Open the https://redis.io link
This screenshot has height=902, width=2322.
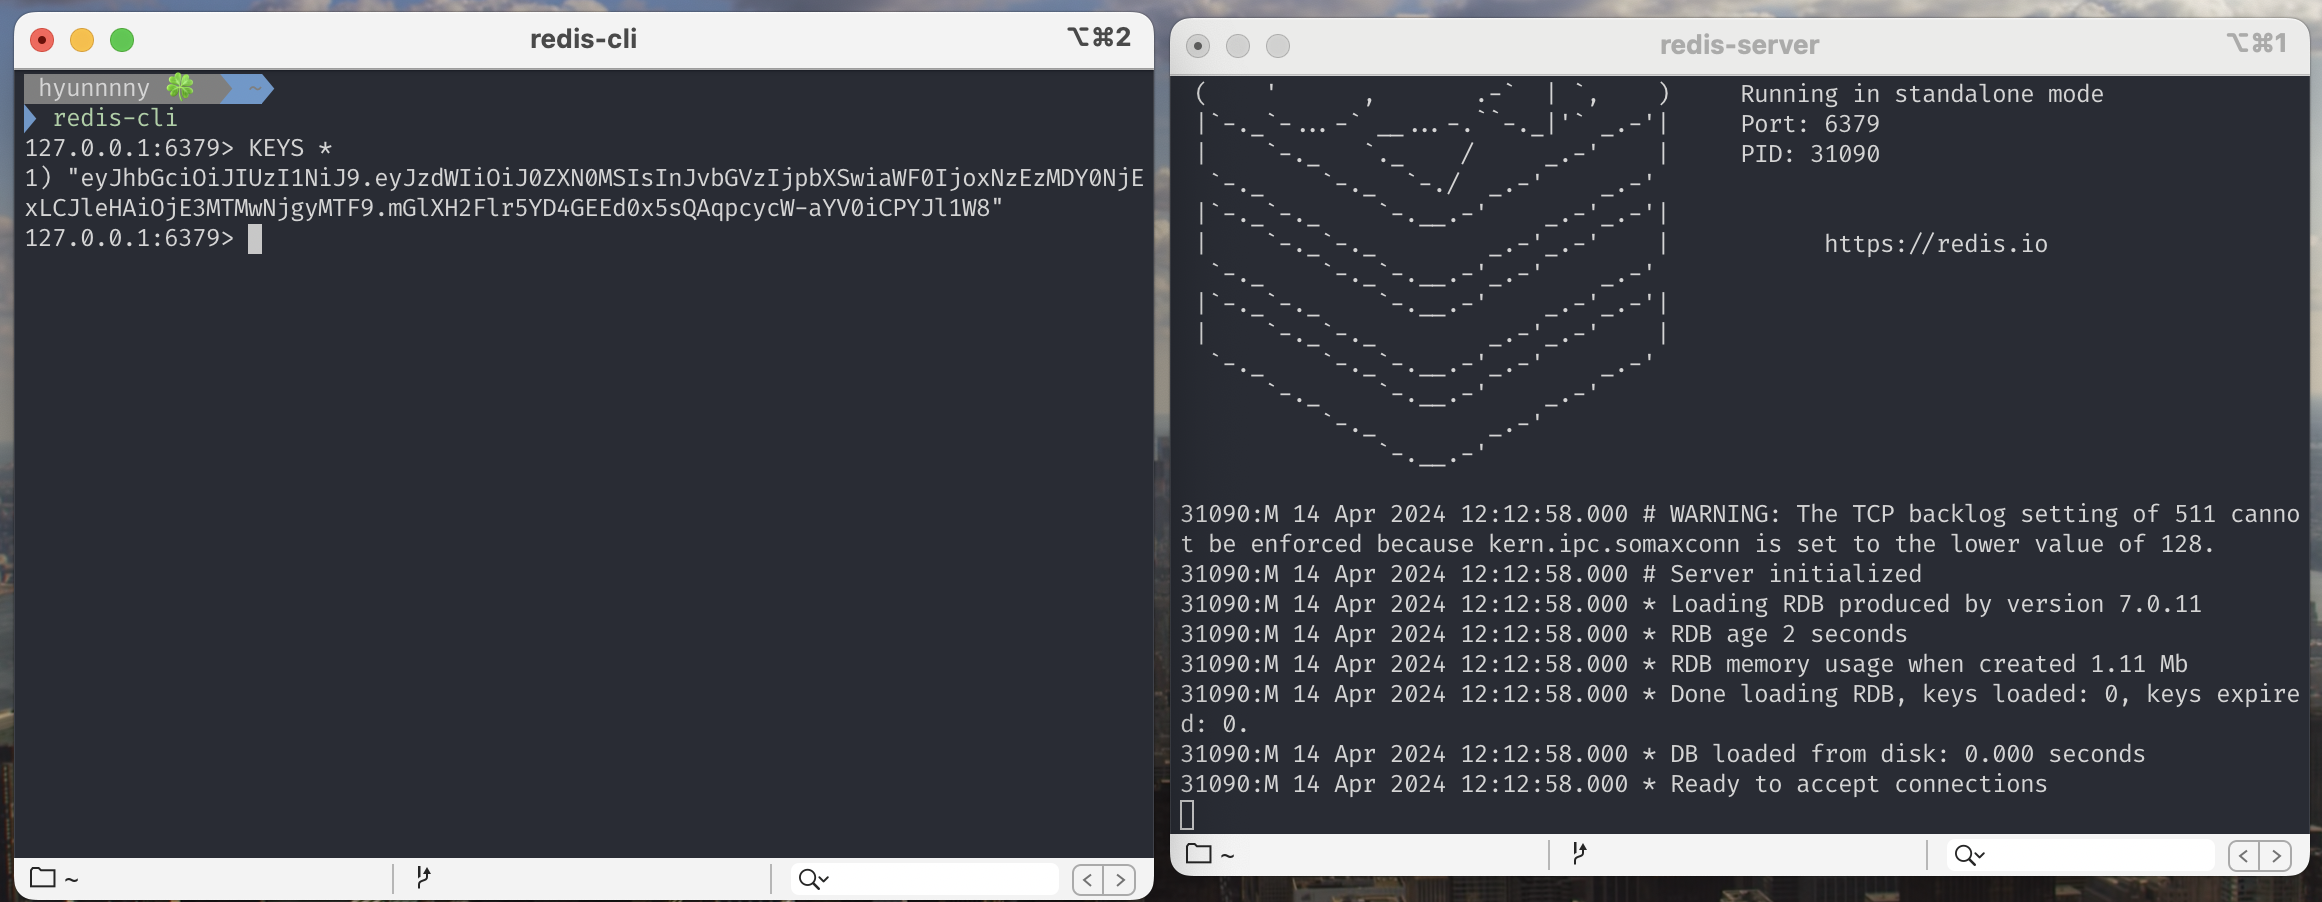[x=1936, y=244]
